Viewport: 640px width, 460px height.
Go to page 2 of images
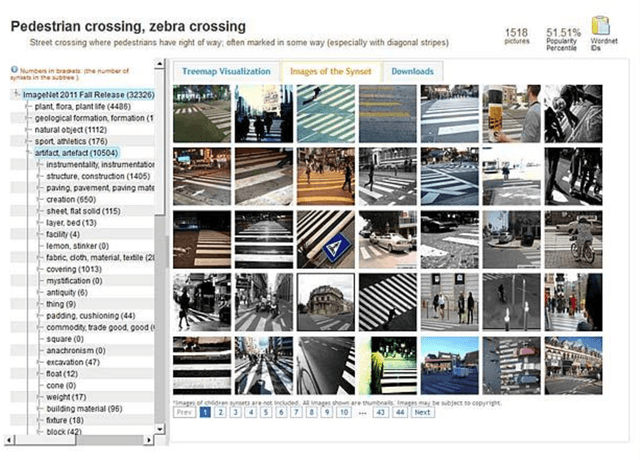click(220, 412)
